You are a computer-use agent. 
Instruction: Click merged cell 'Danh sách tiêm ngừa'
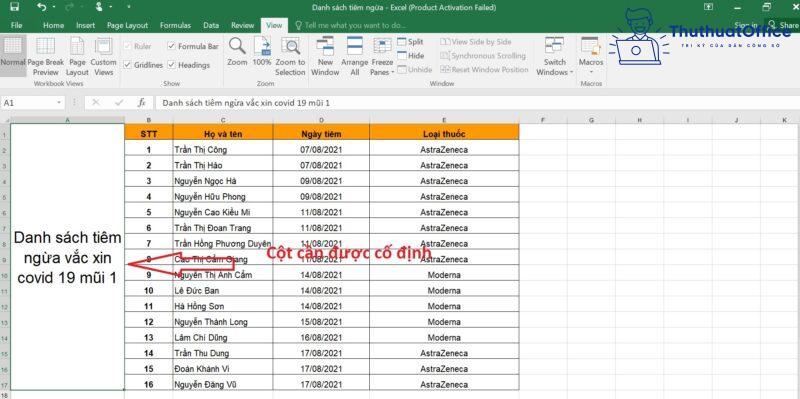[x=67, y=258]
